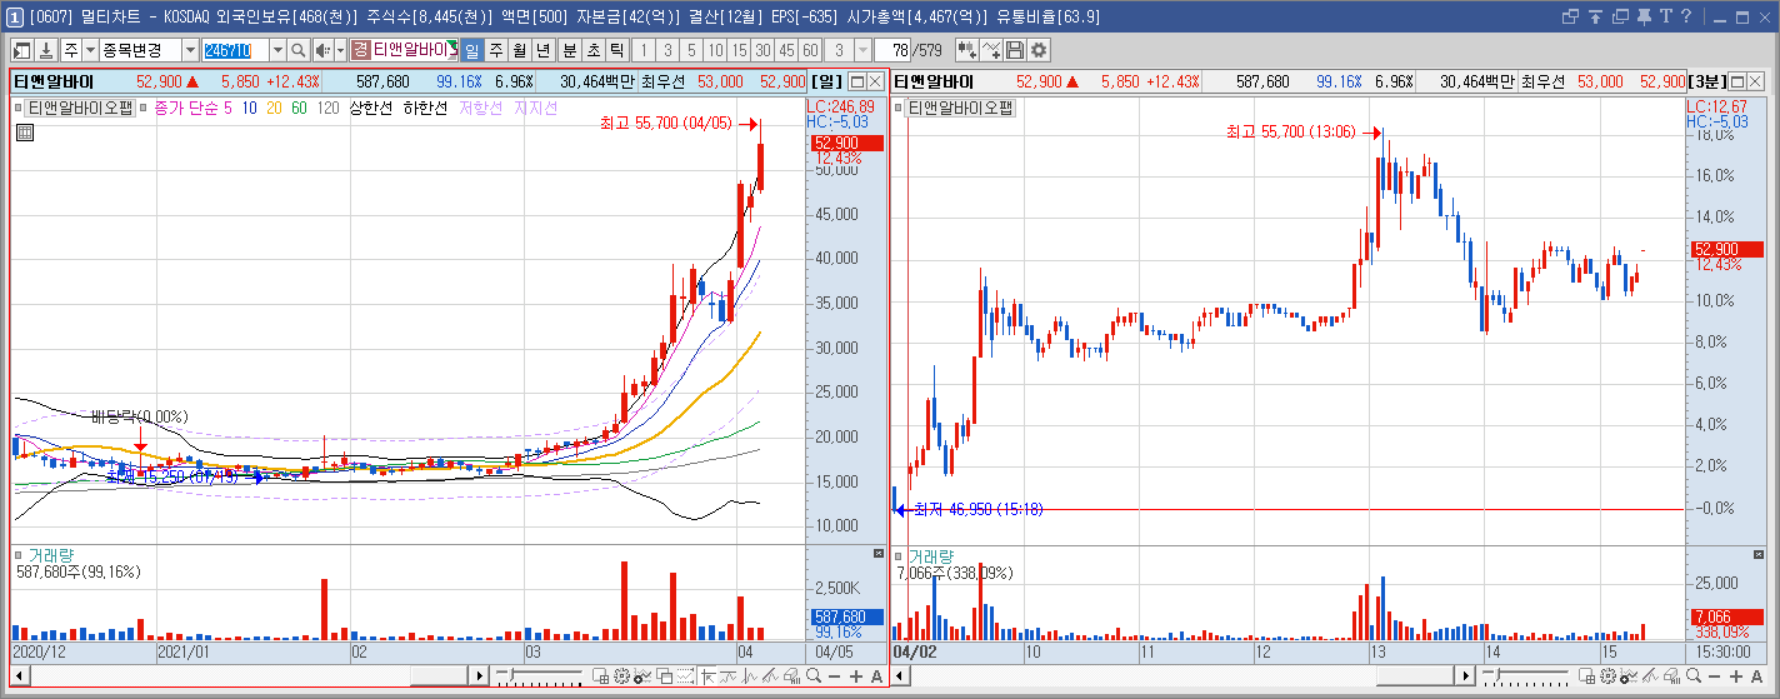Image resolution: width=1780 pixels, height=699 pixels.
Task: Expand the 종목변경 dropdown
Action: (190, 50)
